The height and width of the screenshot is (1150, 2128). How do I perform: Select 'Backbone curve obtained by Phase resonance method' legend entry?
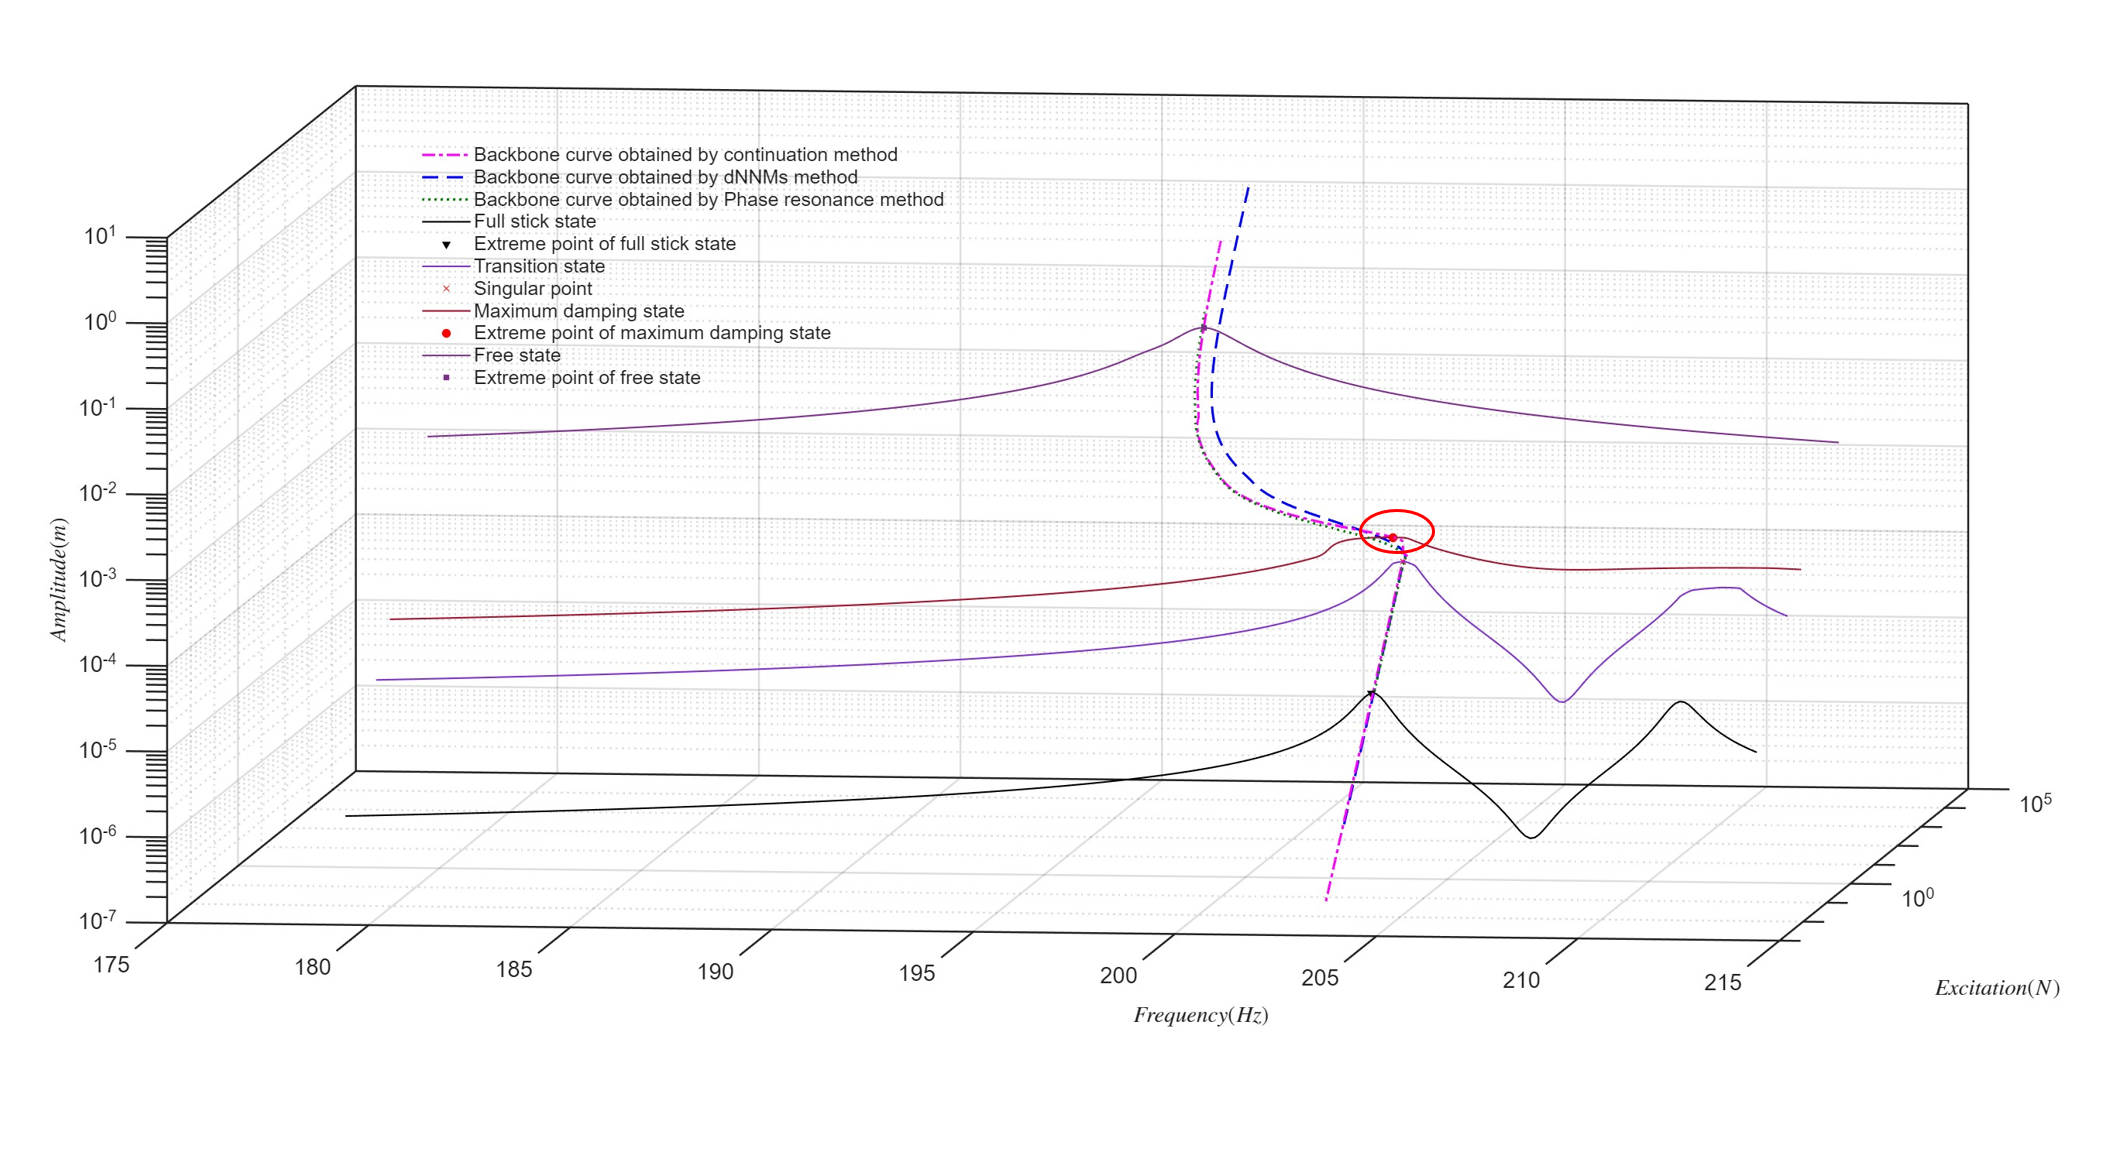tap(708, 200)
